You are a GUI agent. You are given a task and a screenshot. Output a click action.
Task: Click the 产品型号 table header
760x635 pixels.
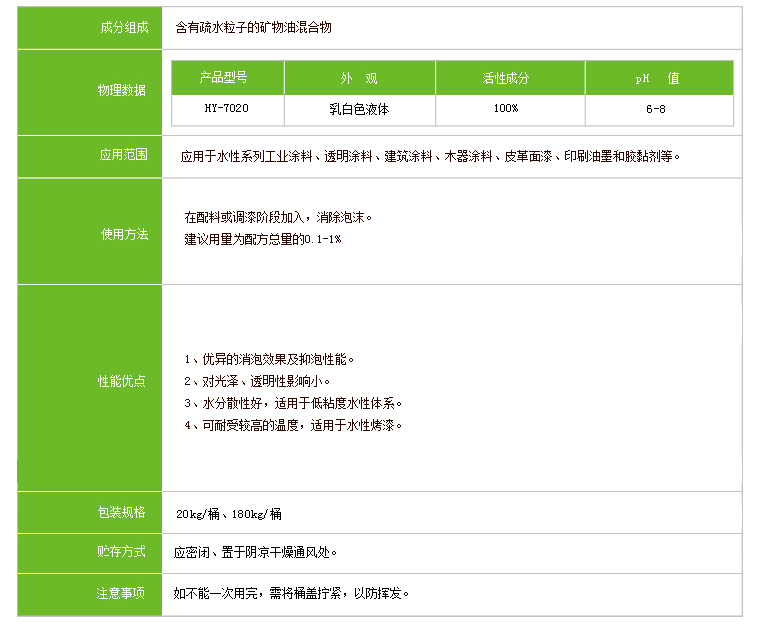[227, 78]
